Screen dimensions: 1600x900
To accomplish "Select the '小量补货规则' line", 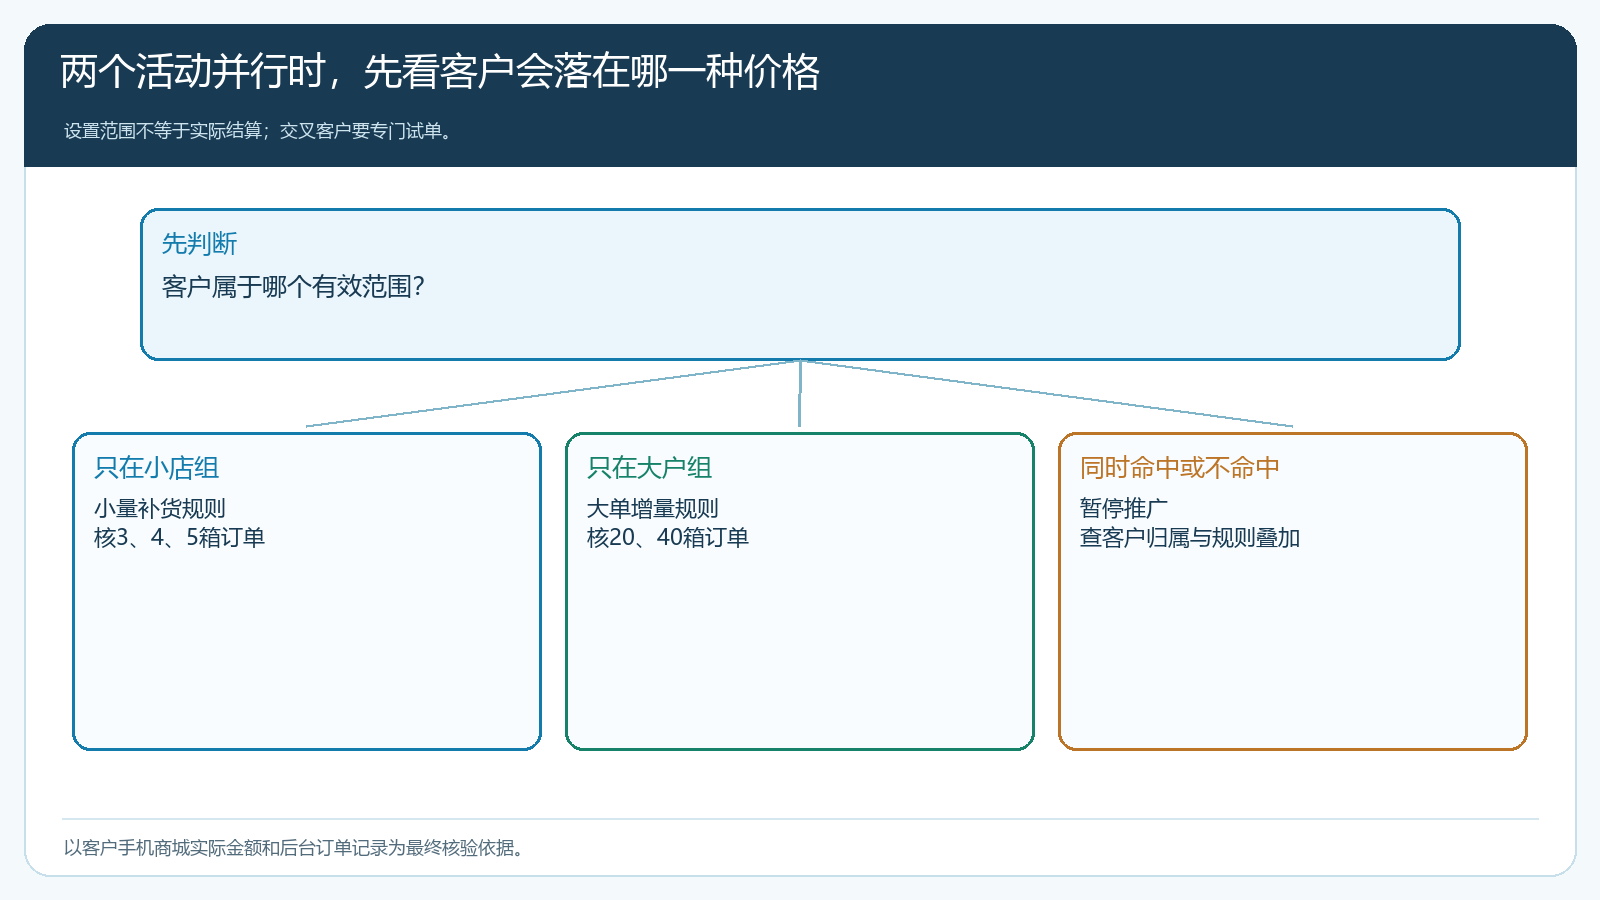I will (x=160, y=509).
